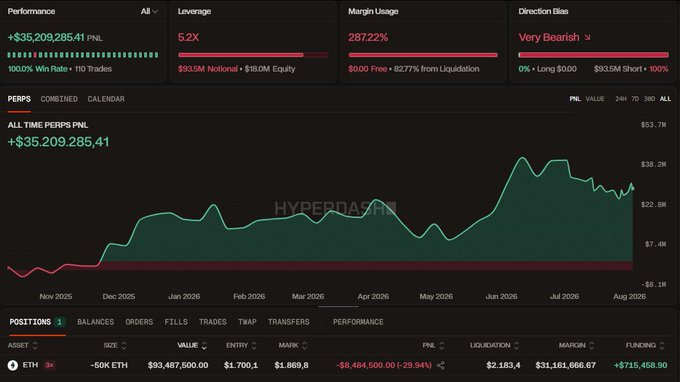Image resolution: width=680 pixels, height=382 pixels.
Task: Click the +$35,209,285.41 PNL figure
Action: click(46, 37)
